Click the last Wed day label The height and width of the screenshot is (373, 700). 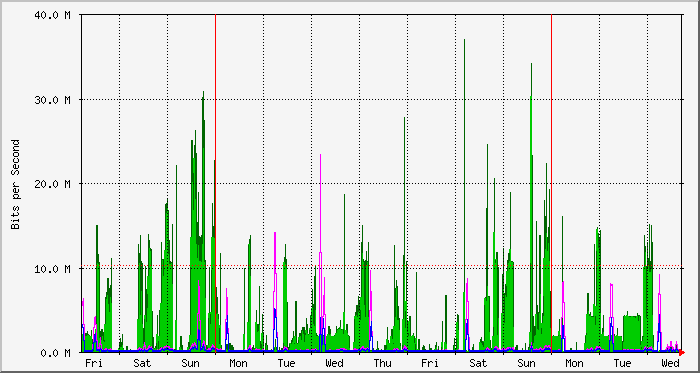(x=670, y=363)
